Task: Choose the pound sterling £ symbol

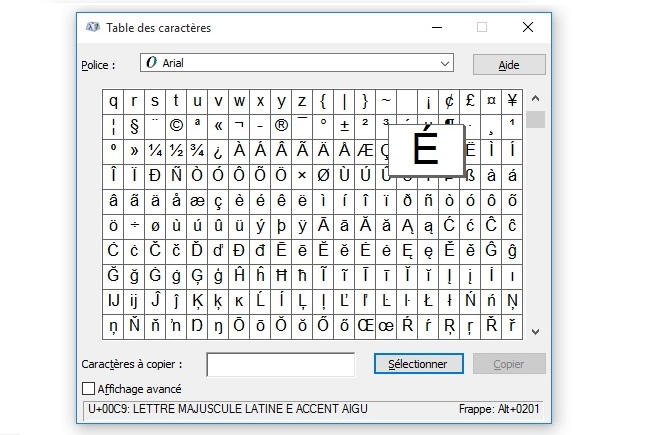Action: pos(470,101)
